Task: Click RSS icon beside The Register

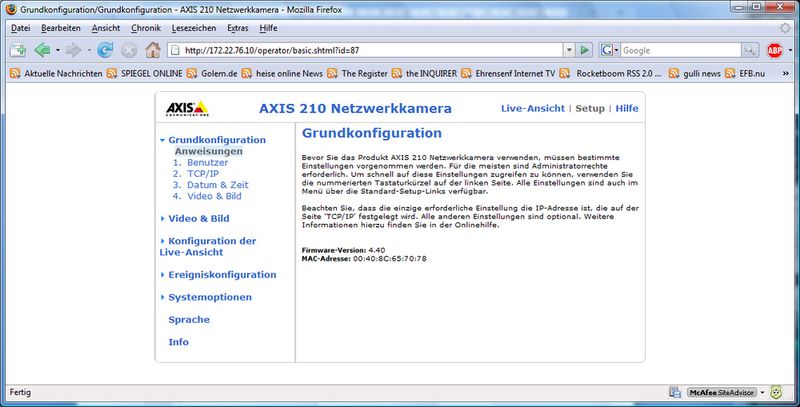Action: tap(333, 73)
